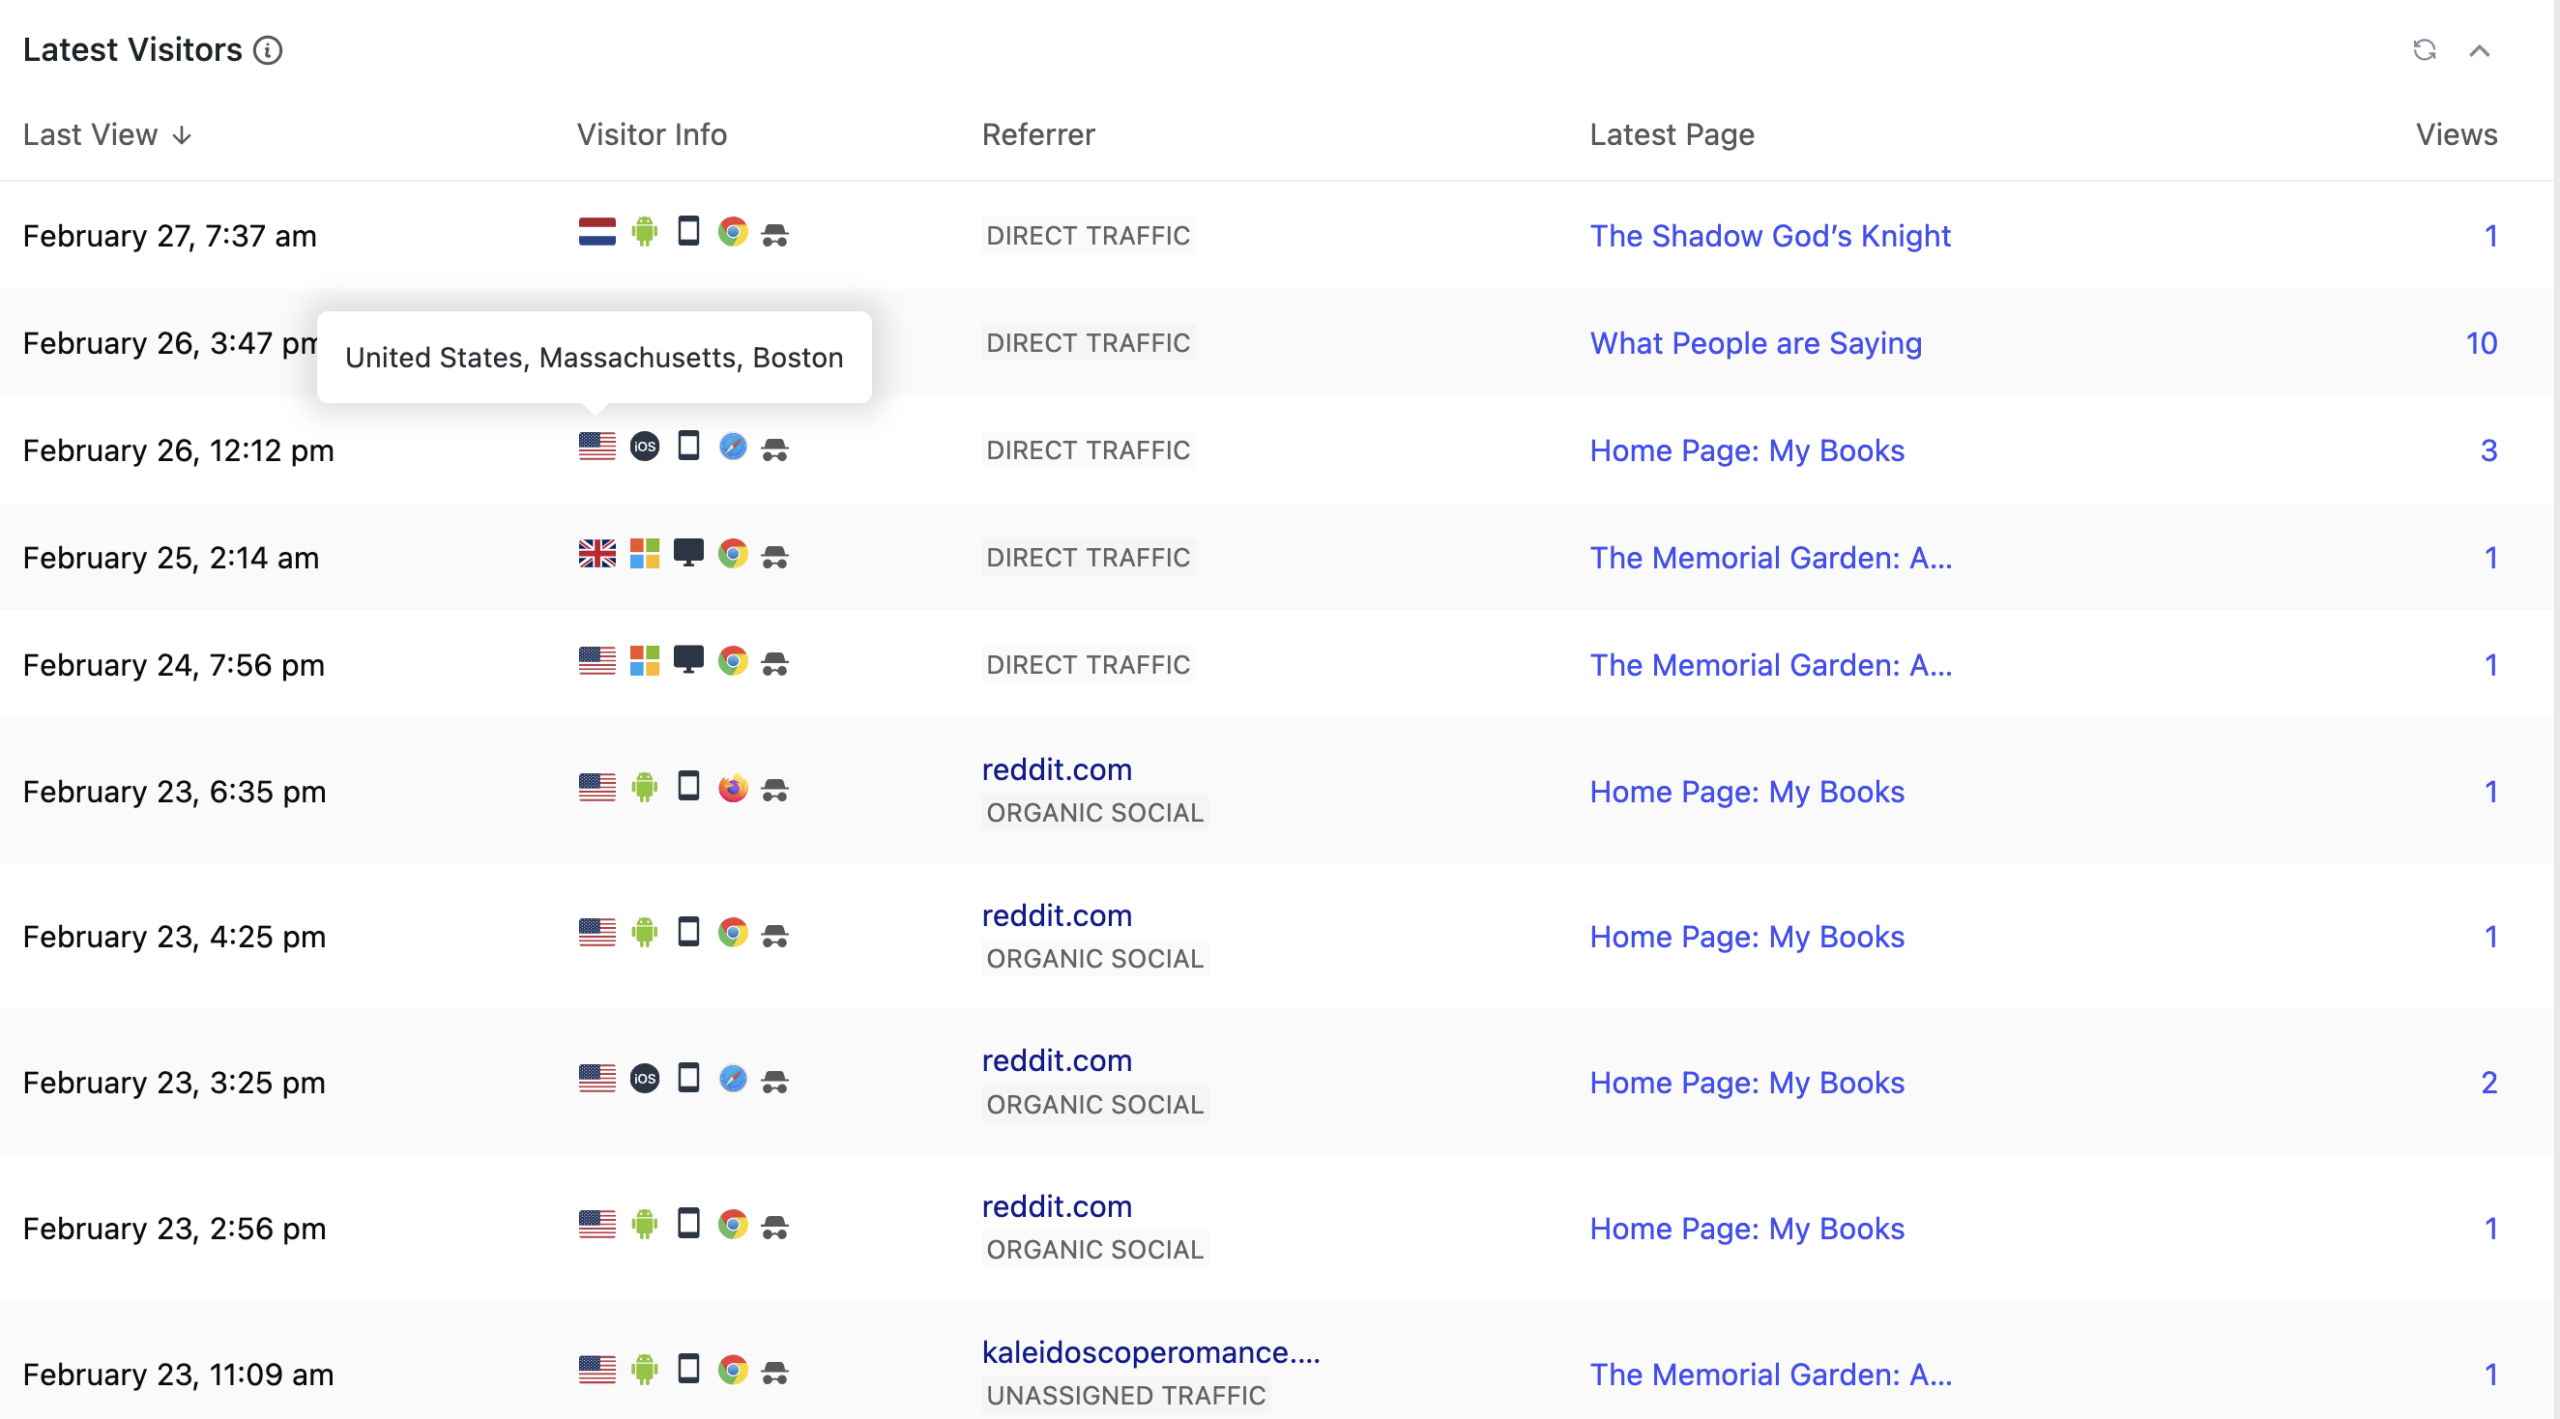Click the Referrer column header
The width and height of the screenshot is (2560, 1419).
tap(1038, 135)
